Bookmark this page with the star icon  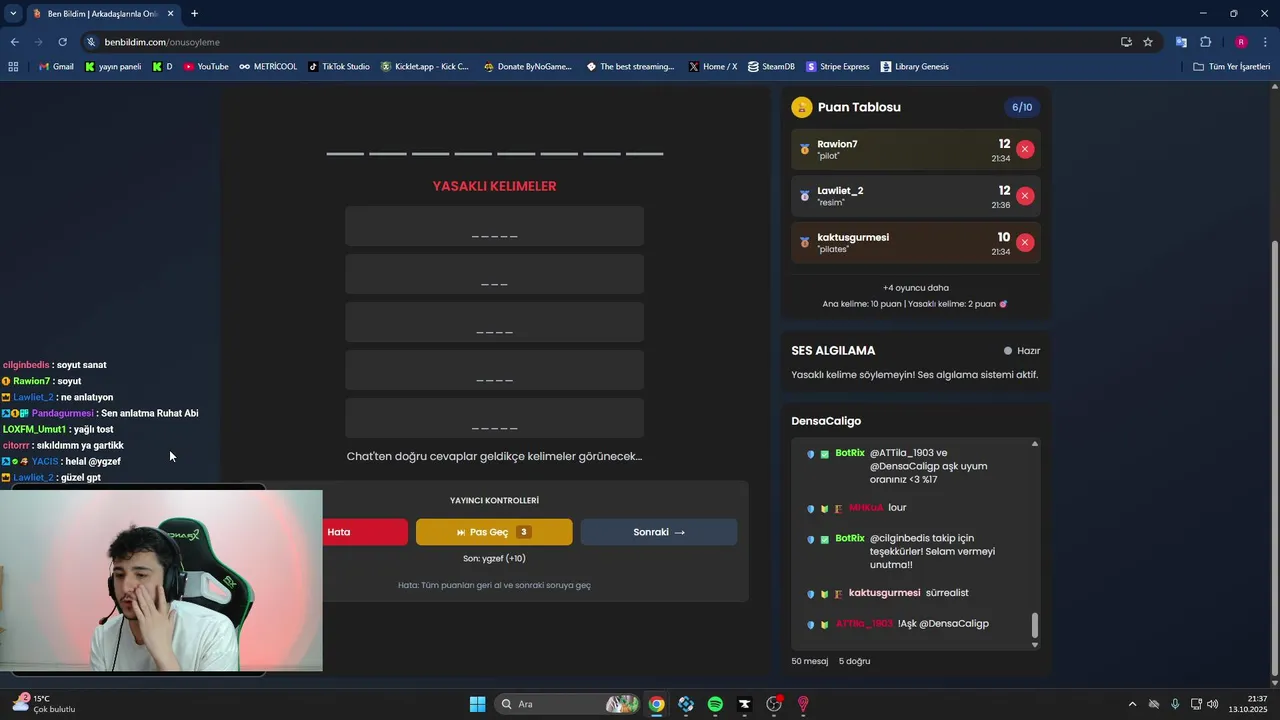[1148, 42]
